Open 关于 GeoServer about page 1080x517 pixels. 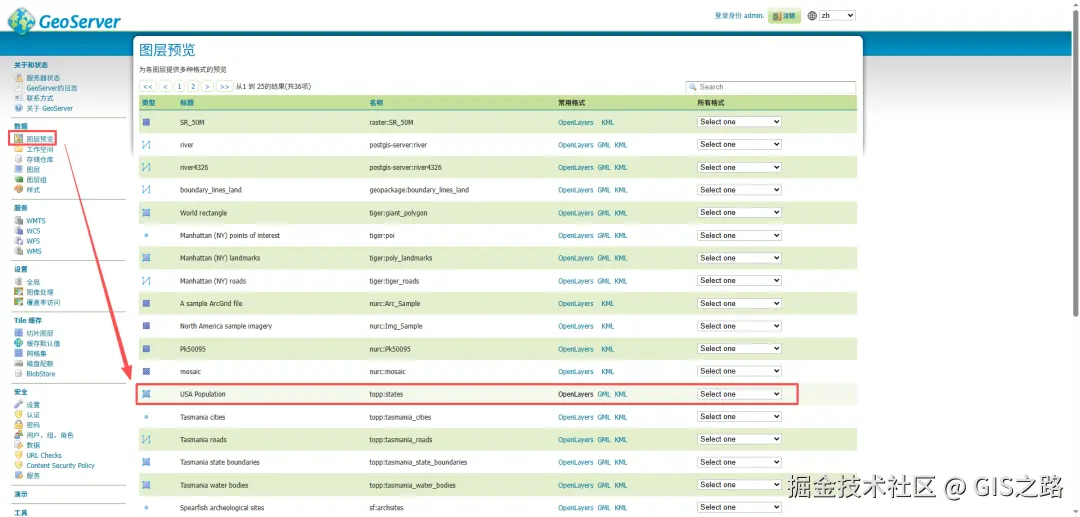click(x=49, y=108)
